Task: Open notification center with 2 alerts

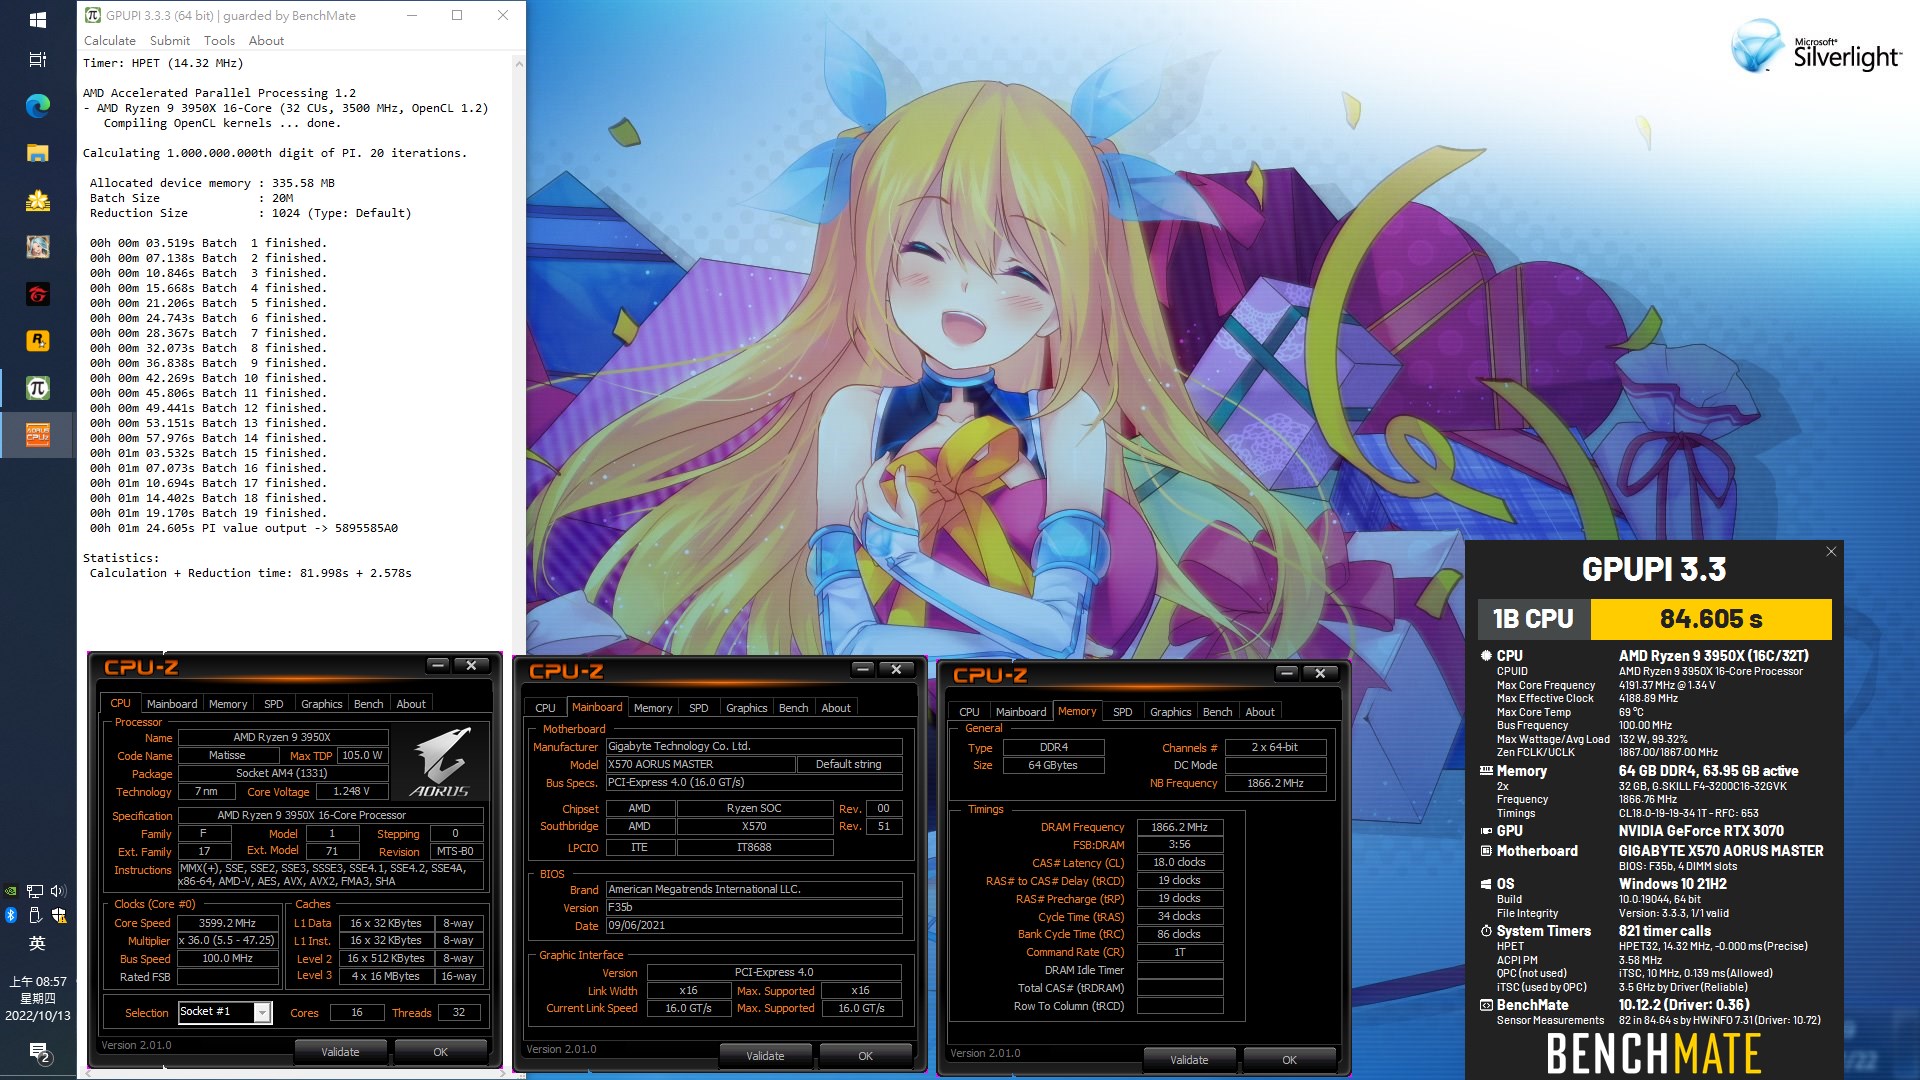Action: 39,1052
